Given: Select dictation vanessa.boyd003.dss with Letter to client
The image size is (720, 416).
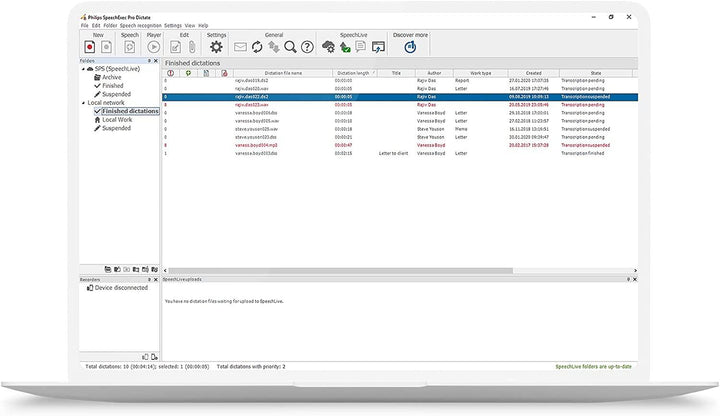Looking at the screenshot, I should click(400, 153).
